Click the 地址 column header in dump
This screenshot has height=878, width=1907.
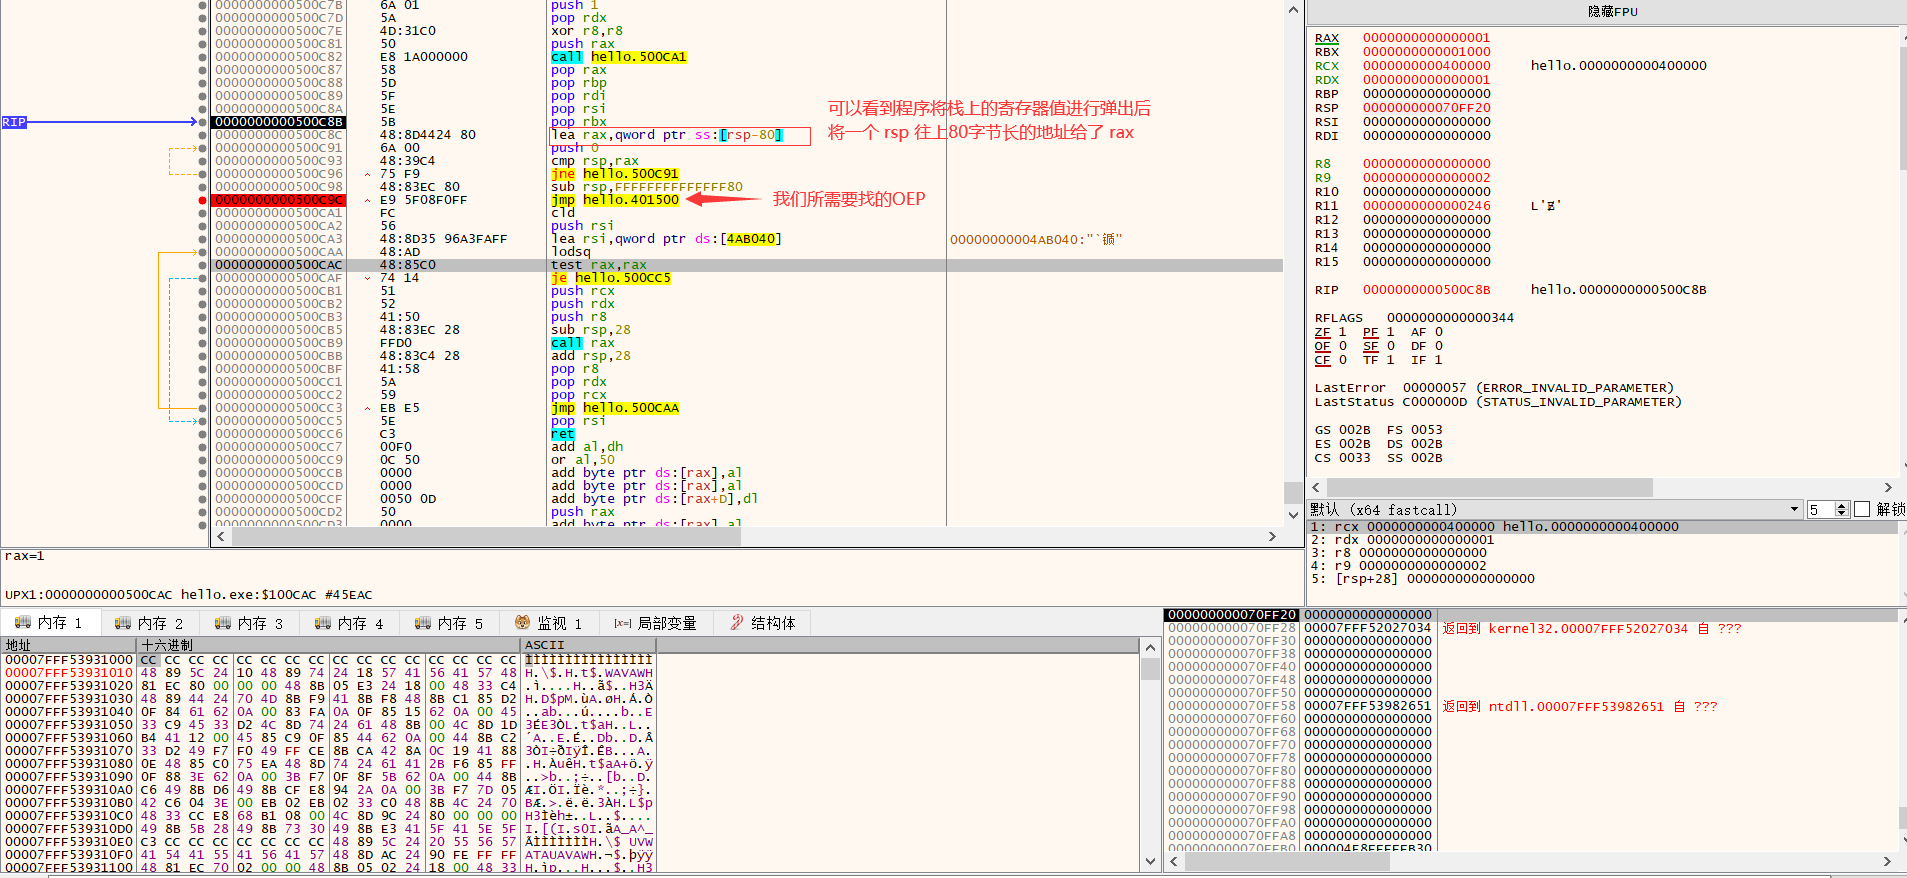pyautogui.click(x=69, y=645)
